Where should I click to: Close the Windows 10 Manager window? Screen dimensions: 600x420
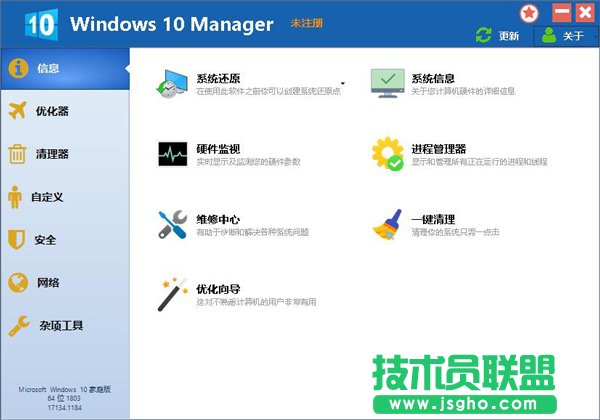(x=585, y=13)
